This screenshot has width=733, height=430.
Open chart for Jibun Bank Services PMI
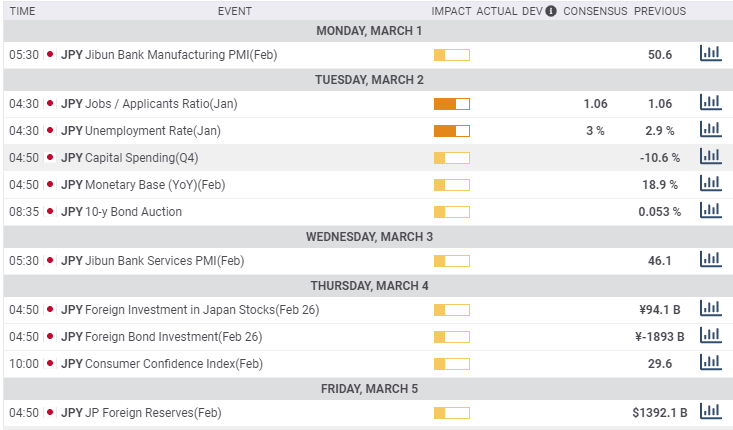point(710,260)
